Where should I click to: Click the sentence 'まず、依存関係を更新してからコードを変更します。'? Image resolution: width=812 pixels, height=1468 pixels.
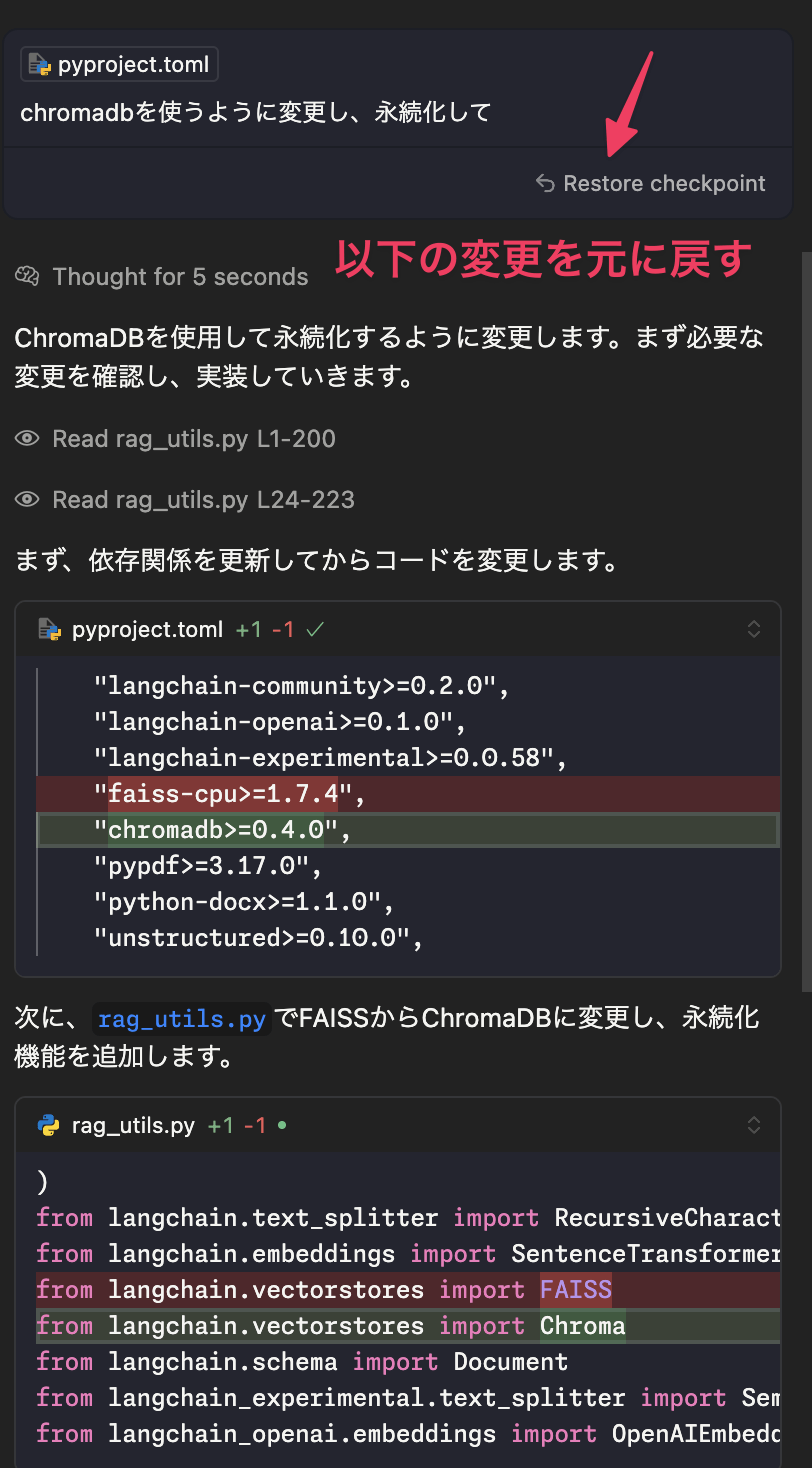point(316,560)
